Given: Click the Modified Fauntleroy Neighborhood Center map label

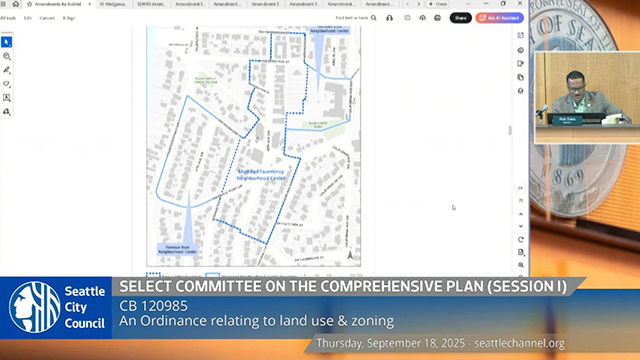Looking at the screenshot, I should click(x=261, y=175).
